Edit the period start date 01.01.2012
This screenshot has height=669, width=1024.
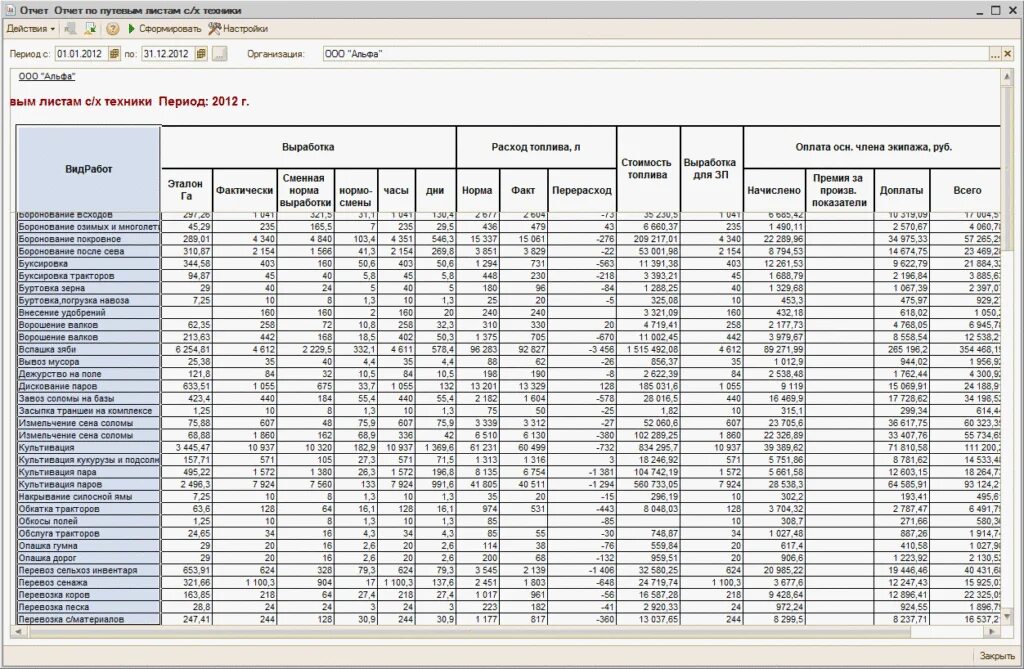click(x=81, y=54)
